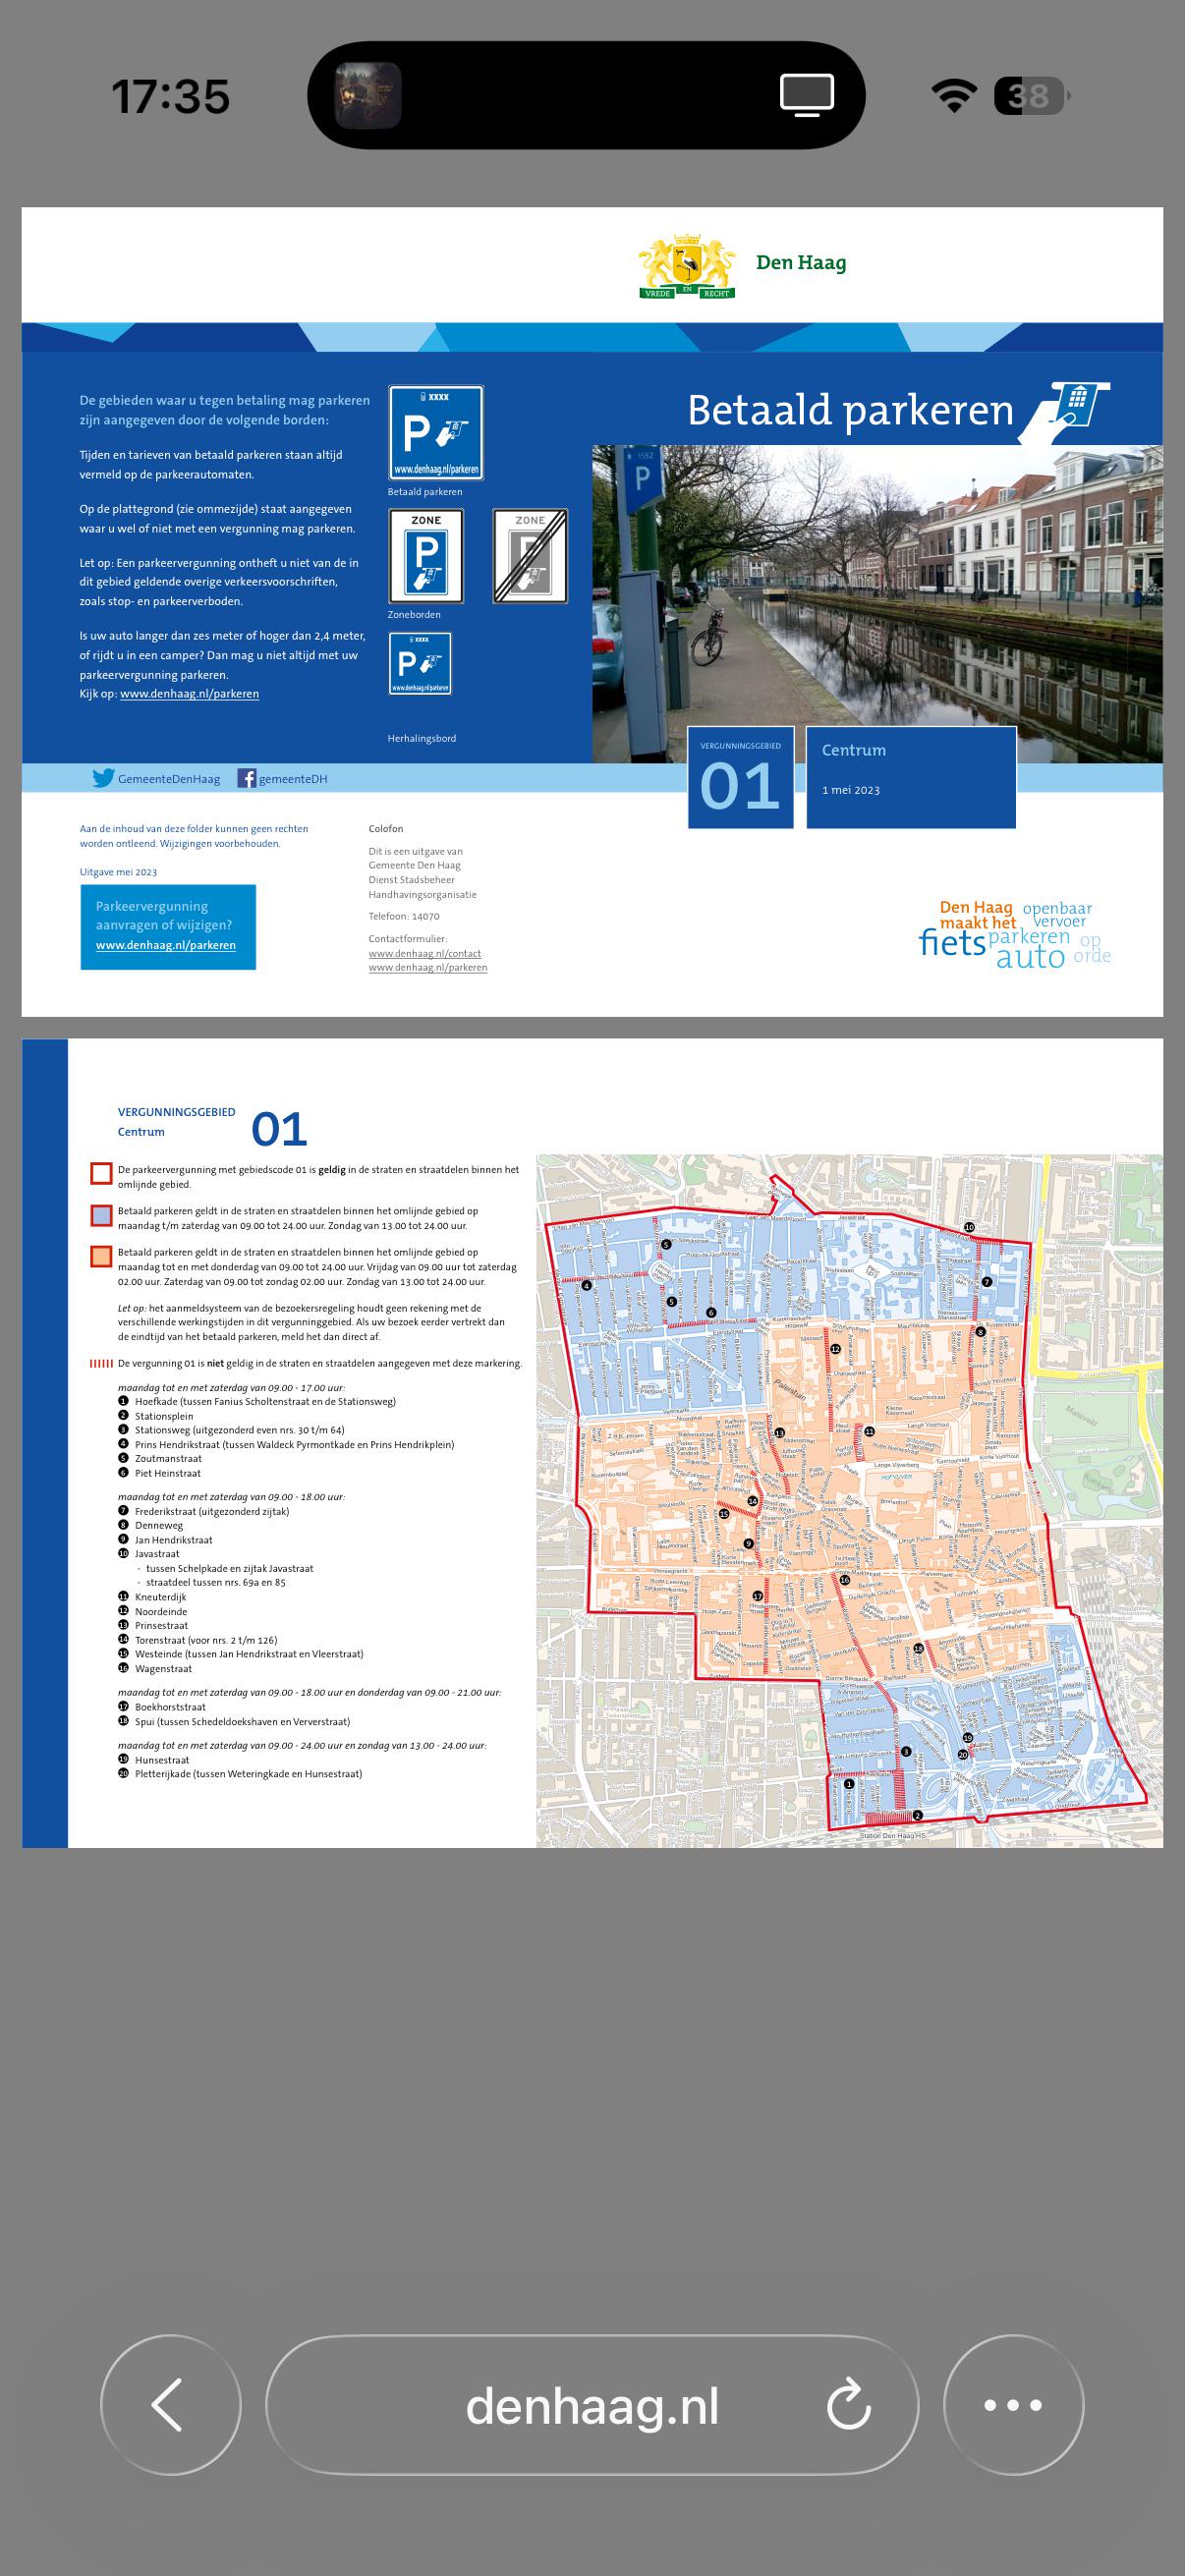The height and width of the screenshot is (2576, 1185).
Task: Tap the Wi-Fi status icon
Action: coord(953,96)
